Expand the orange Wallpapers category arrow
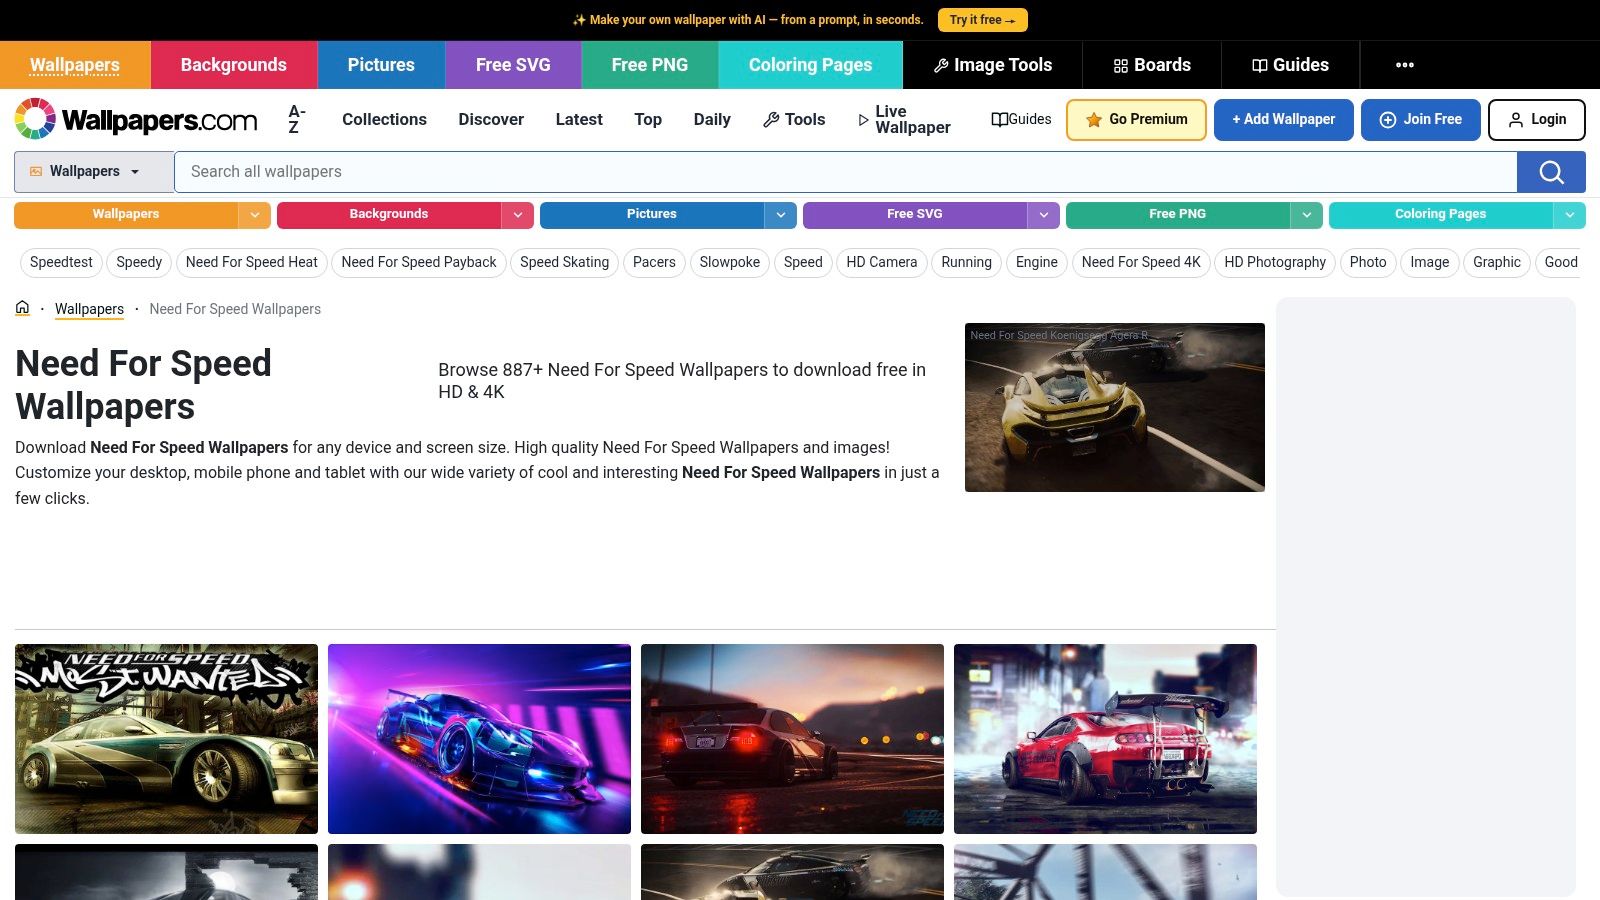Viewport: 1600px width, 900px height. pyautogui.click(x=254, y=215)
